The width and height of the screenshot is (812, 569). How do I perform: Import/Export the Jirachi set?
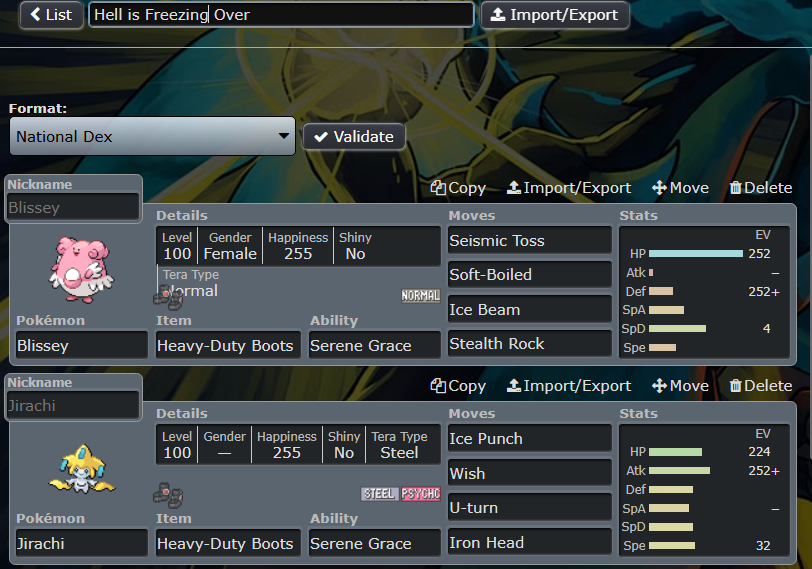(x=569, y=386)
